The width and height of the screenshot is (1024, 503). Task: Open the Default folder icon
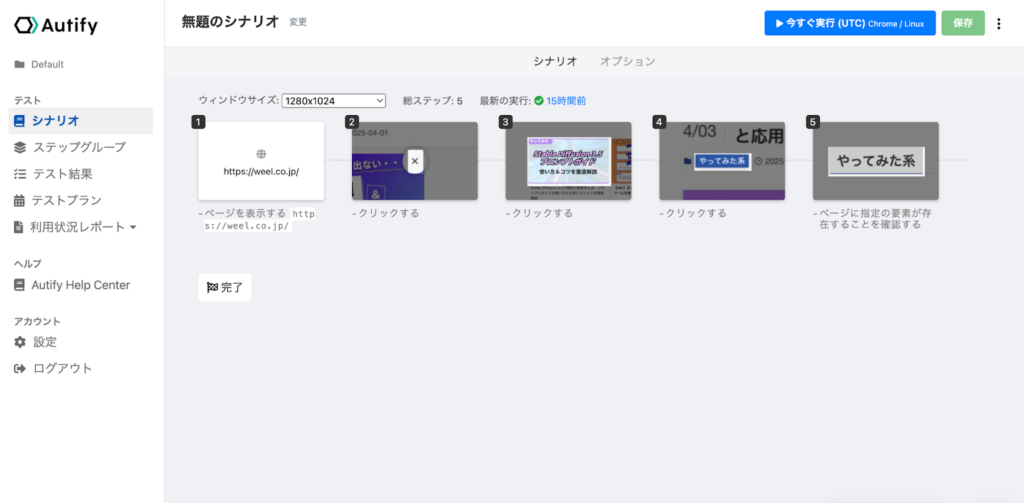20,65
